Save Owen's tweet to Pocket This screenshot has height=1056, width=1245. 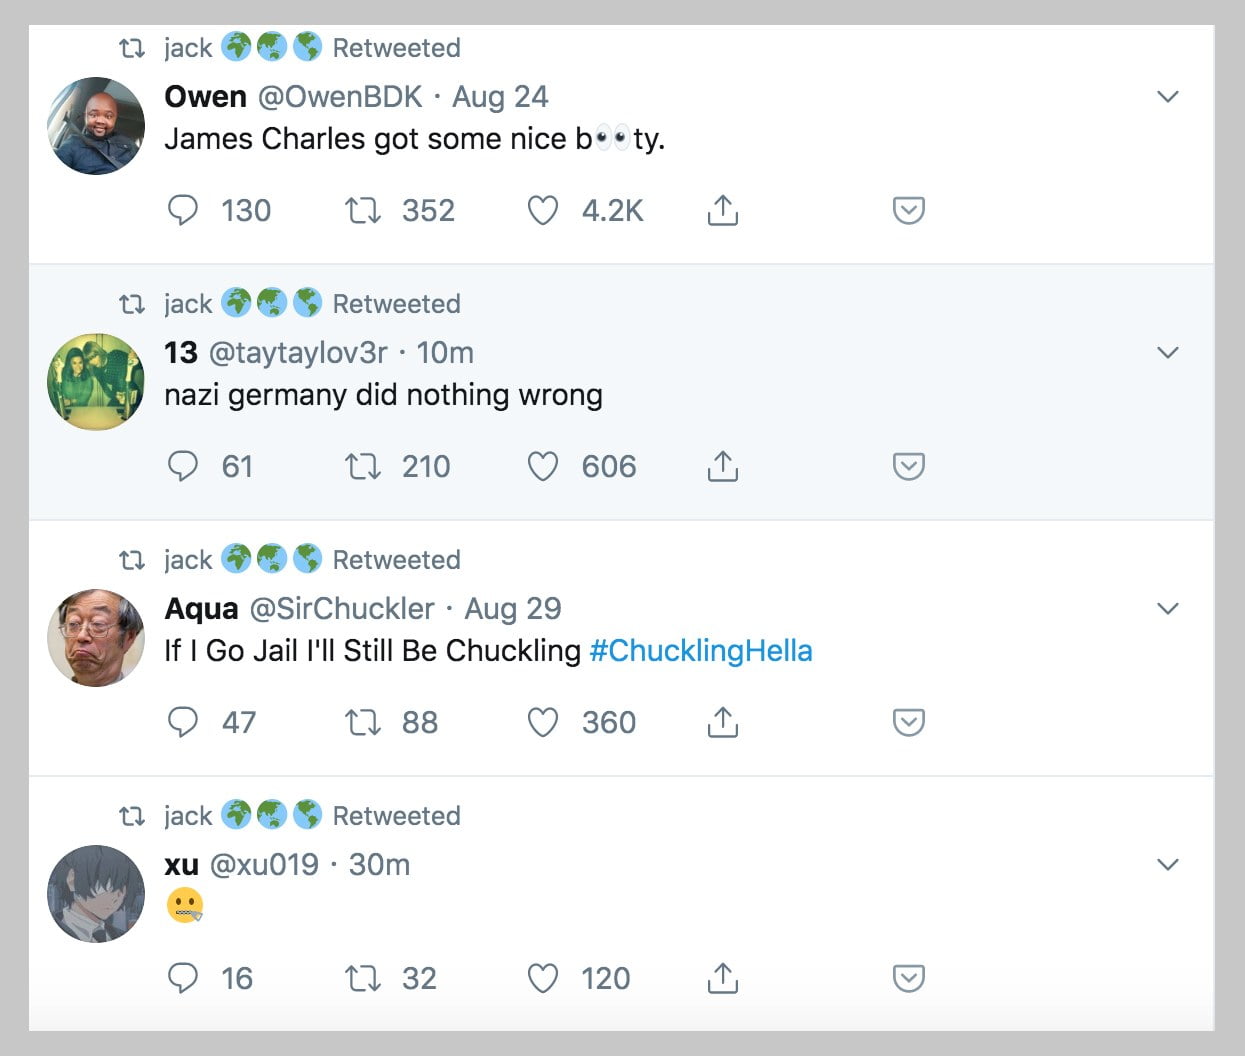[908, 210]
